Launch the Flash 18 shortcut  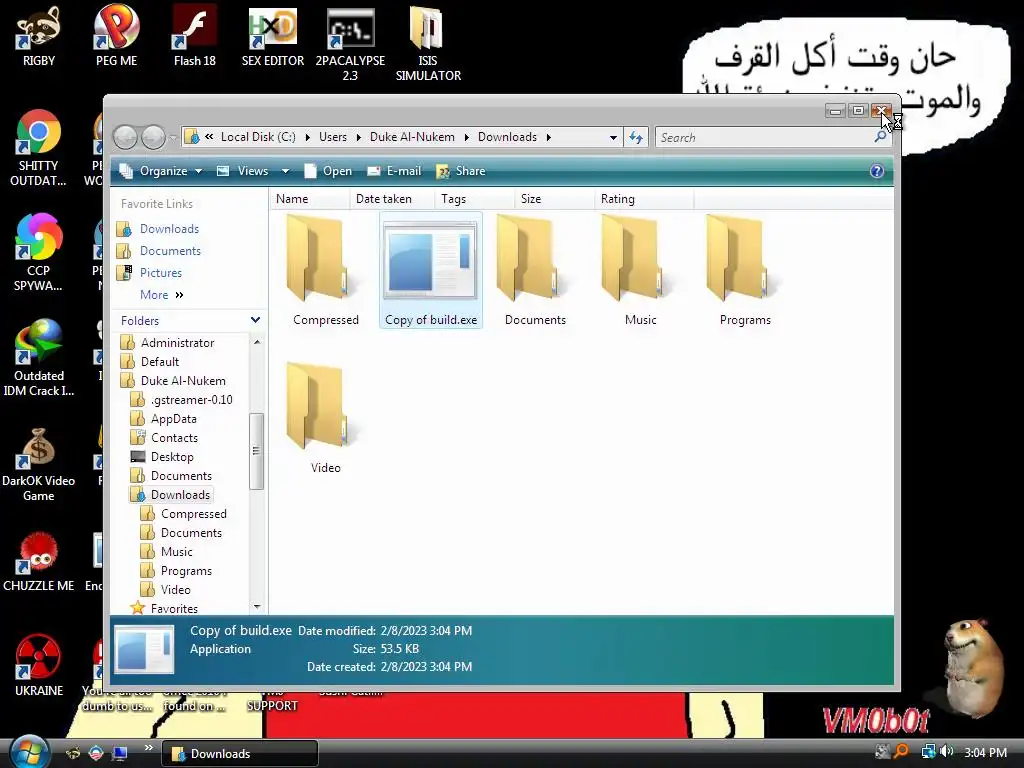195,36
